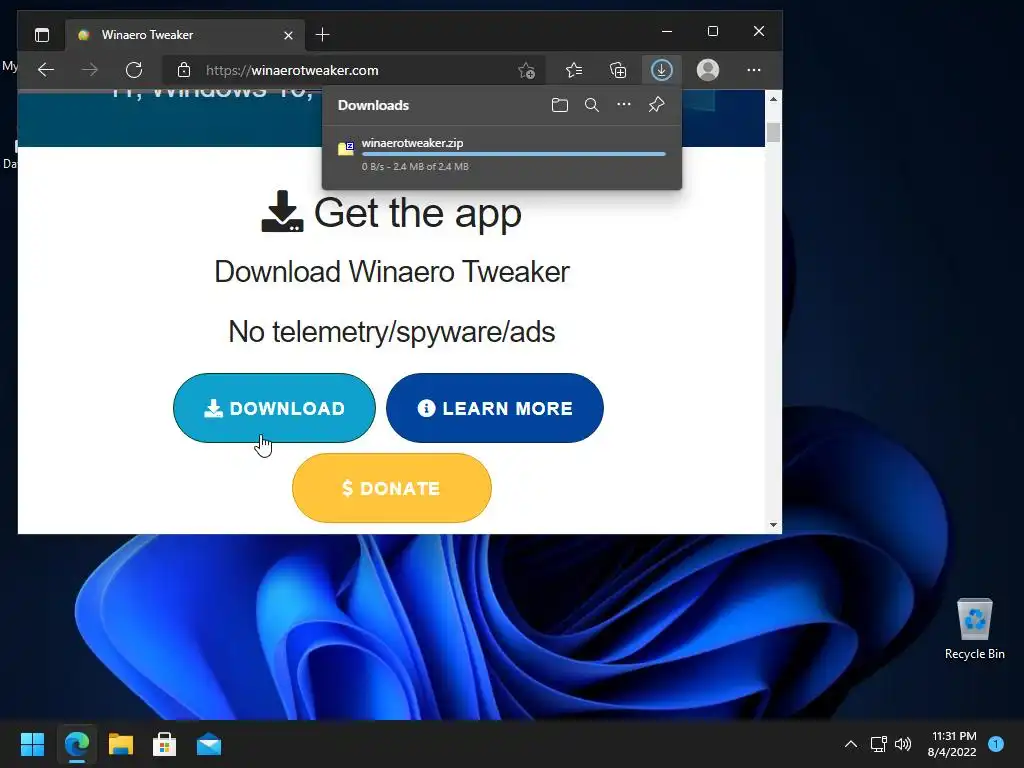This screenshot has height=768, width=1024.
Task: Click Microsoft Edge on taskbar
Action: coord(77,744)
